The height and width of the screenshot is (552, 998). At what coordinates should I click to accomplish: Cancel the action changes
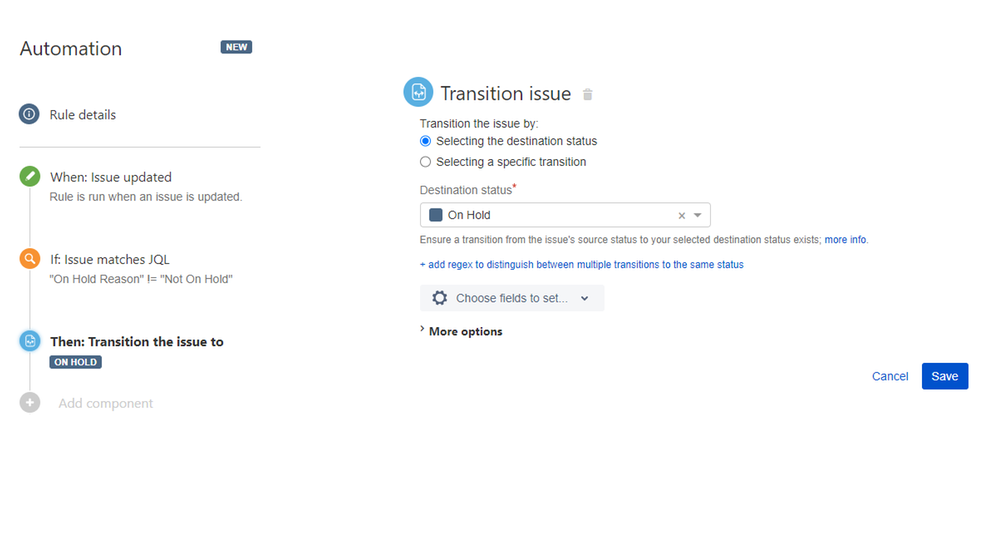[890, 376]
